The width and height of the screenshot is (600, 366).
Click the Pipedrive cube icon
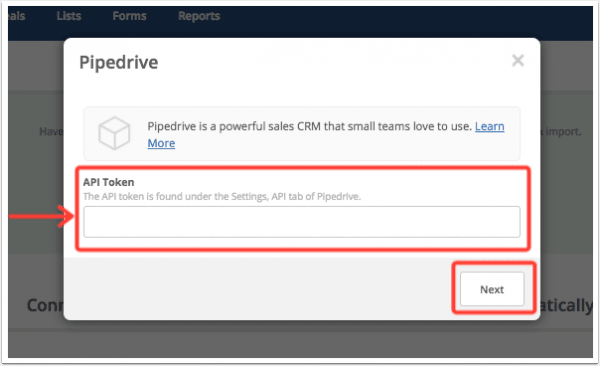[x=114, y=133]
